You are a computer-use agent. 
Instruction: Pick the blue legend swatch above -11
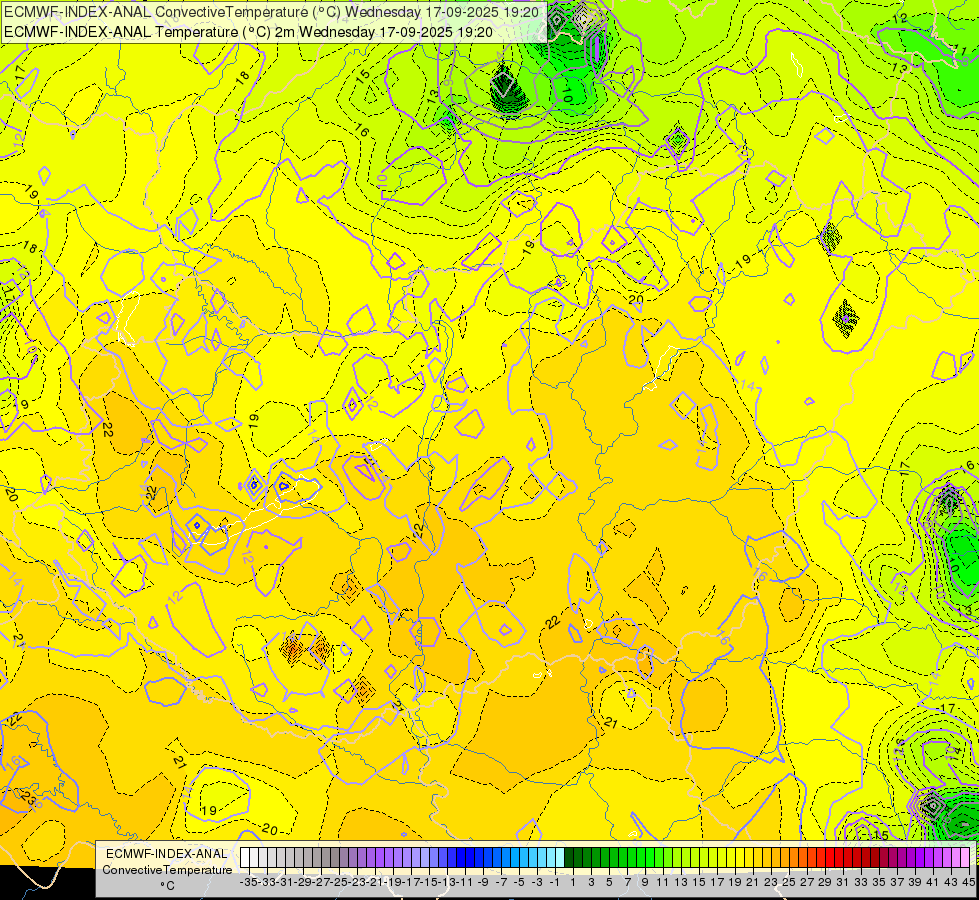point(461,858)
